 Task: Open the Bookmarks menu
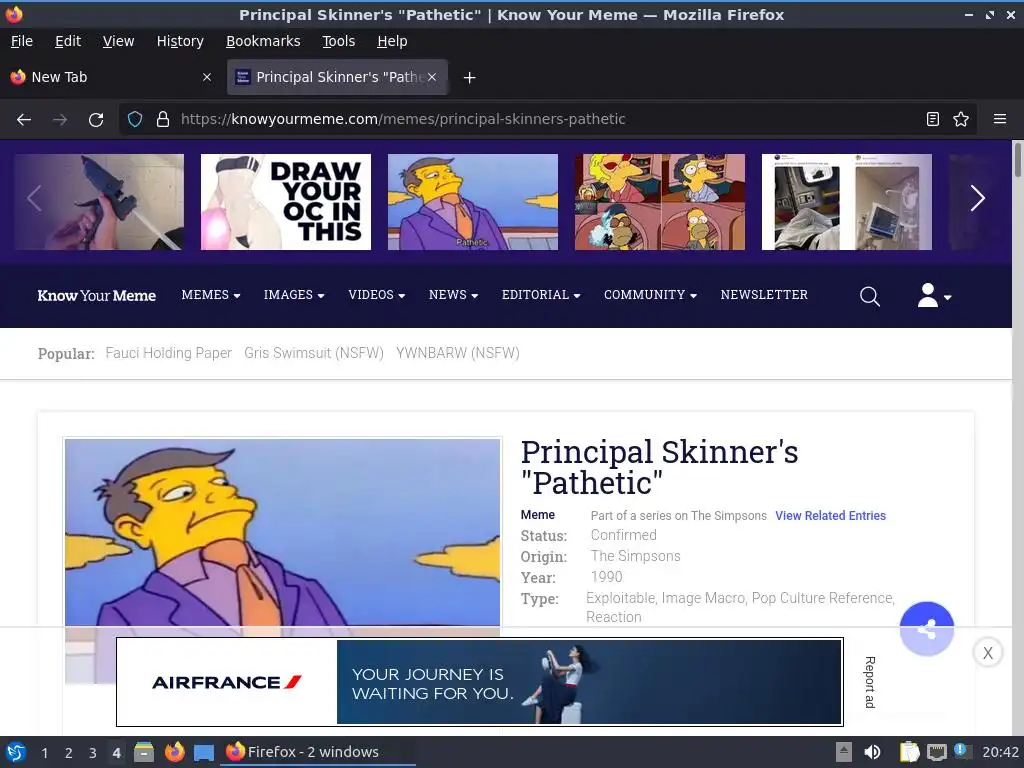pyautogui.click(x=263, y=41)
